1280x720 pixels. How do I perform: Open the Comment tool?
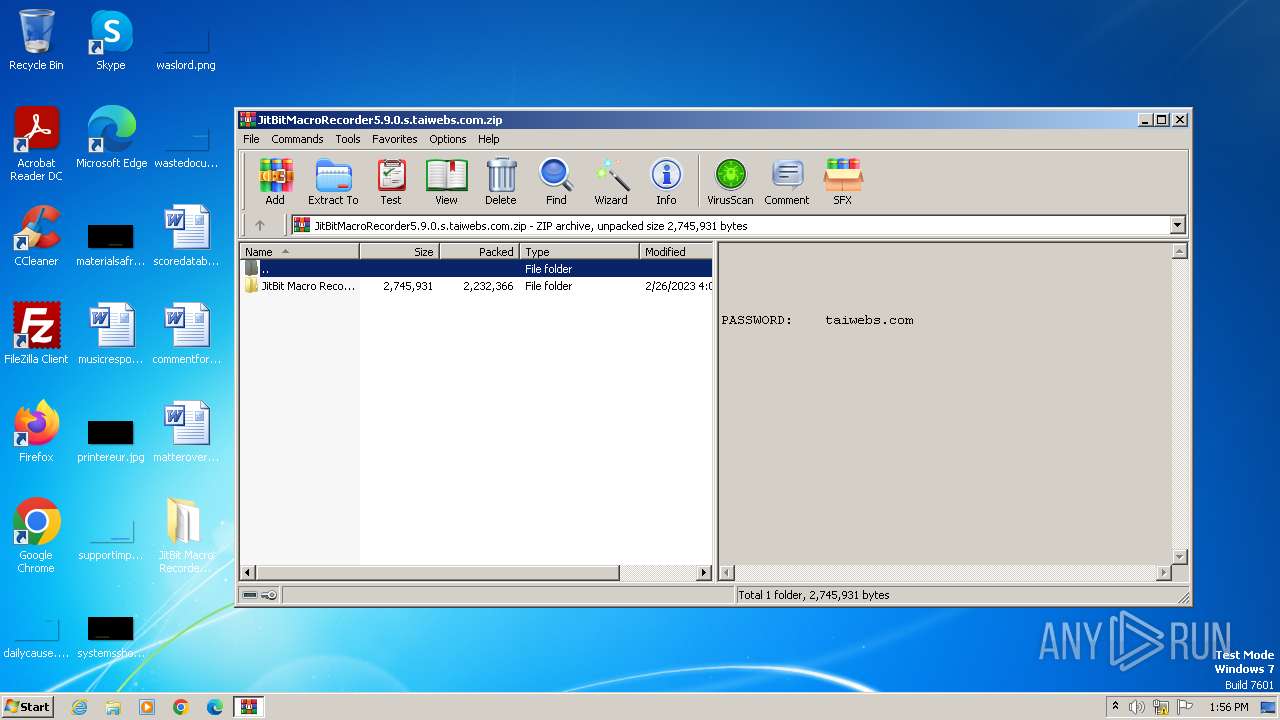tap(787, 181)
